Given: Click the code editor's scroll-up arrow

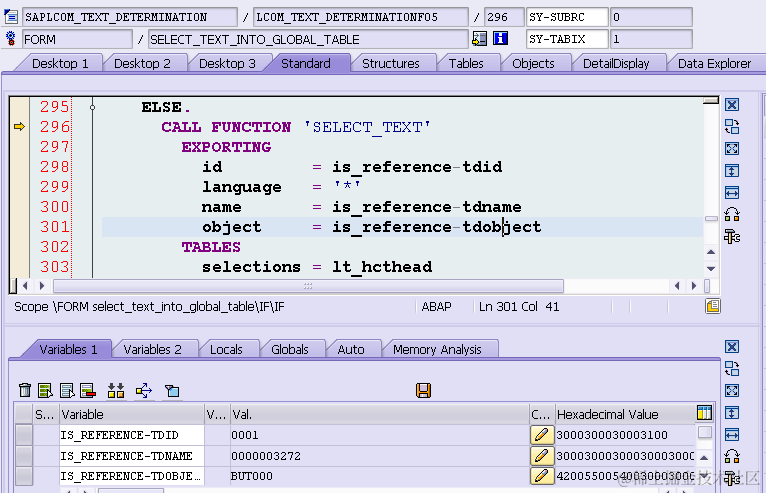Looking at the screenshot, I should pos(711,252).
